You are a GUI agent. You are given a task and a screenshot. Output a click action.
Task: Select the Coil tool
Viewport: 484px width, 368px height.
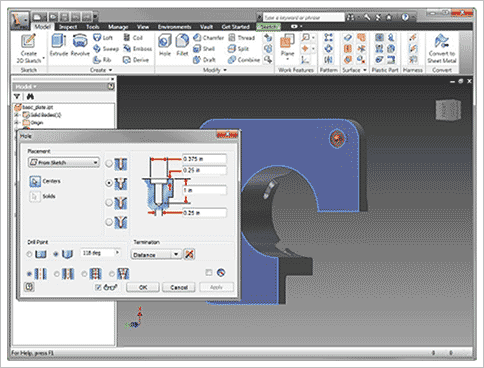[133, 38]
